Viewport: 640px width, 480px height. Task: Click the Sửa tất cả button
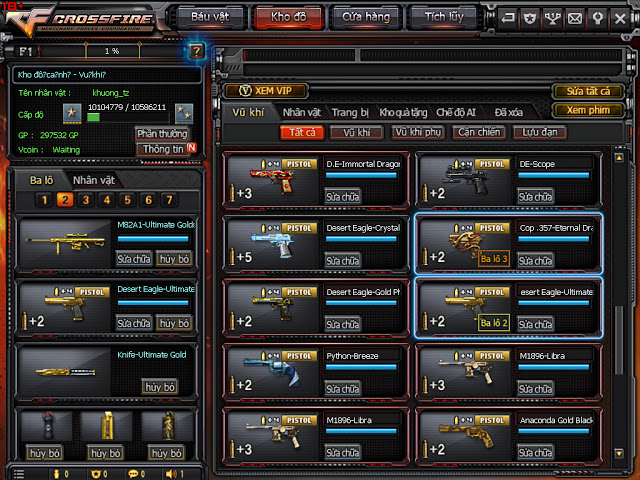(x=588, y=91)
